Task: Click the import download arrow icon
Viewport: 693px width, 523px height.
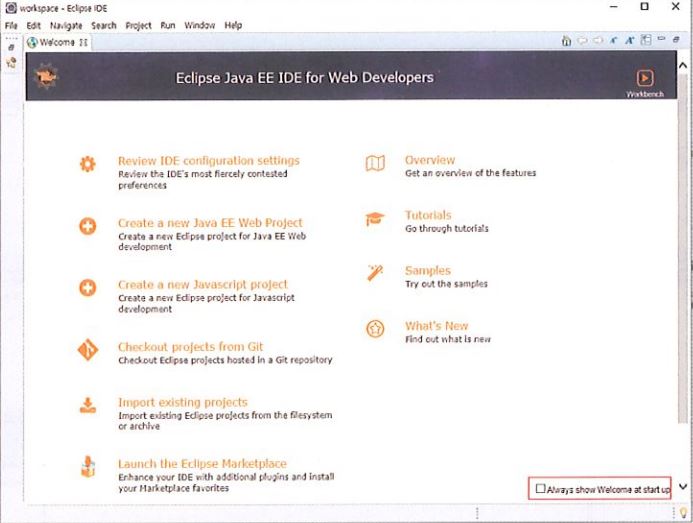Action: coord(88,405)
